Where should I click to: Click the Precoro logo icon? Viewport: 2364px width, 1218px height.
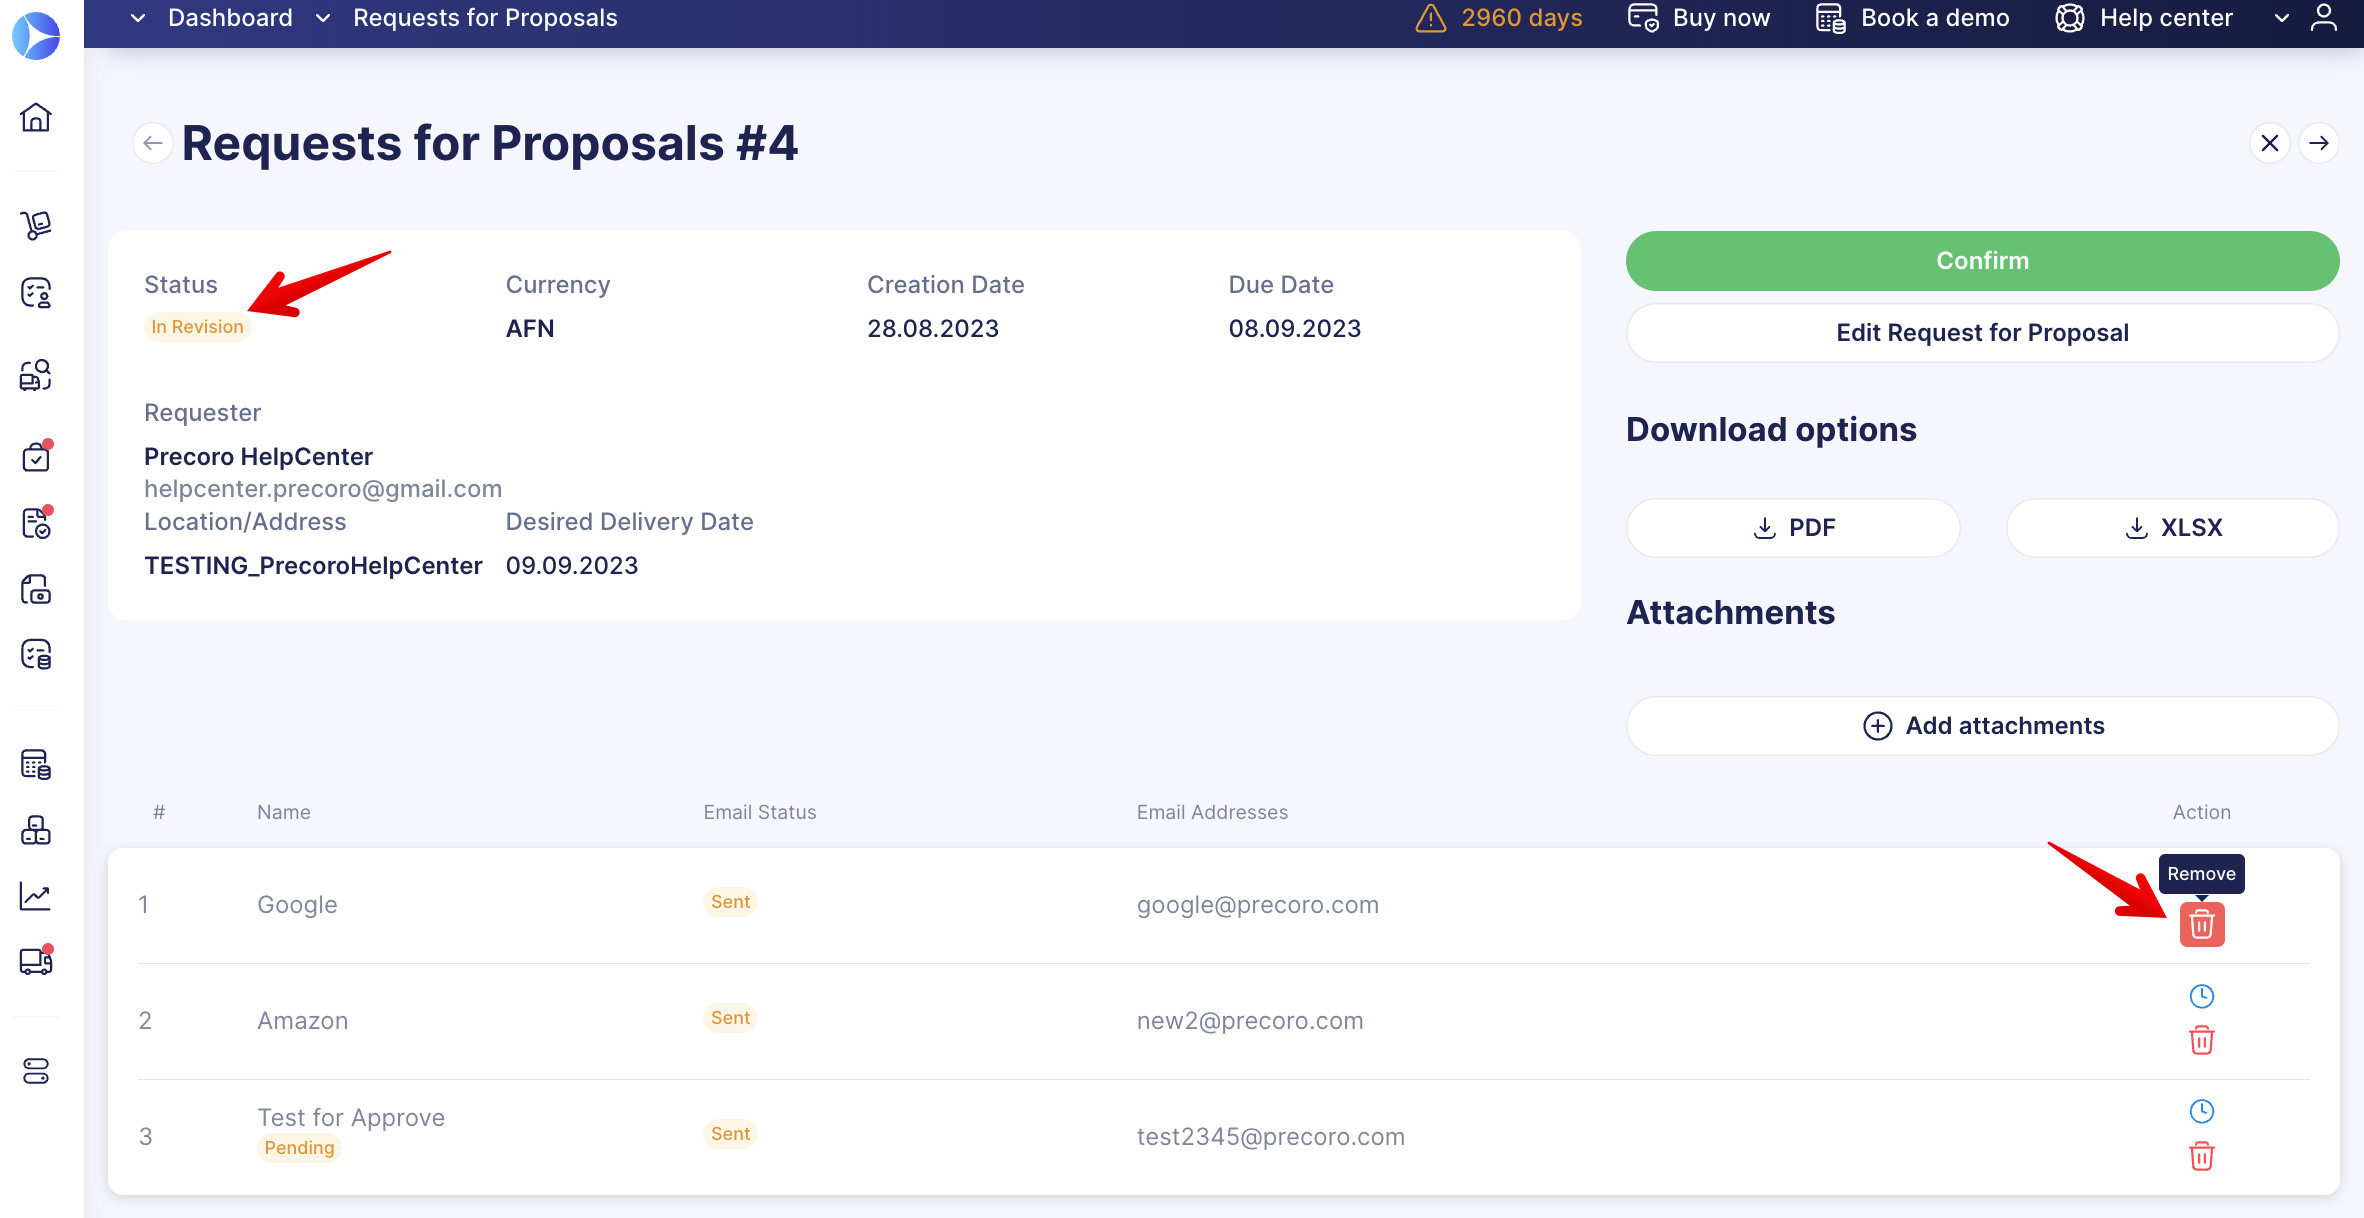(x=36, y=36)
